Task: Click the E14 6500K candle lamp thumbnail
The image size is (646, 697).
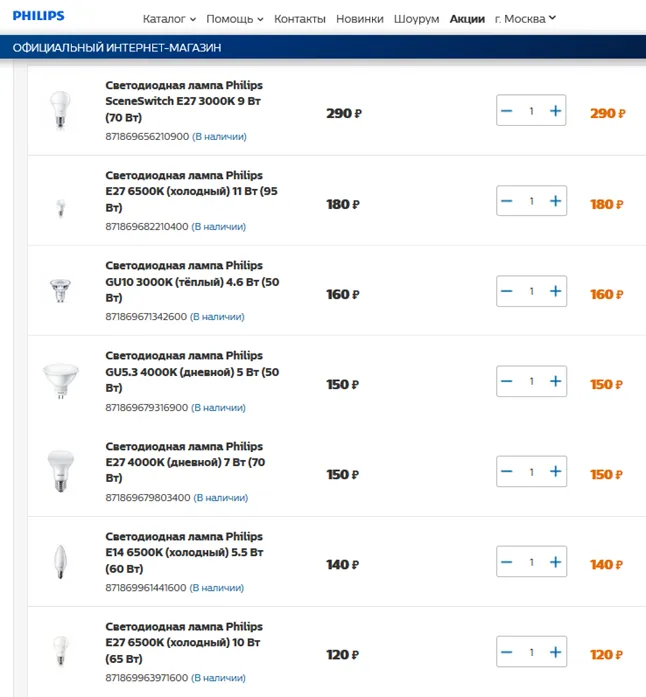Action: point(61,562)
